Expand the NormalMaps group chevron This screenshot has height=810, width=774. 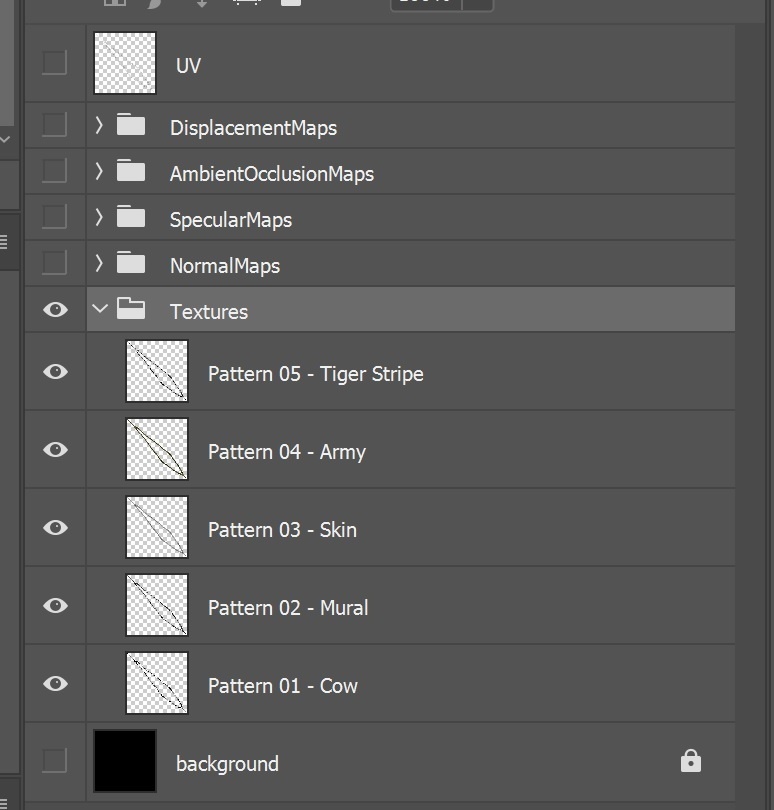pyautogui.click(x=99, y=264)
